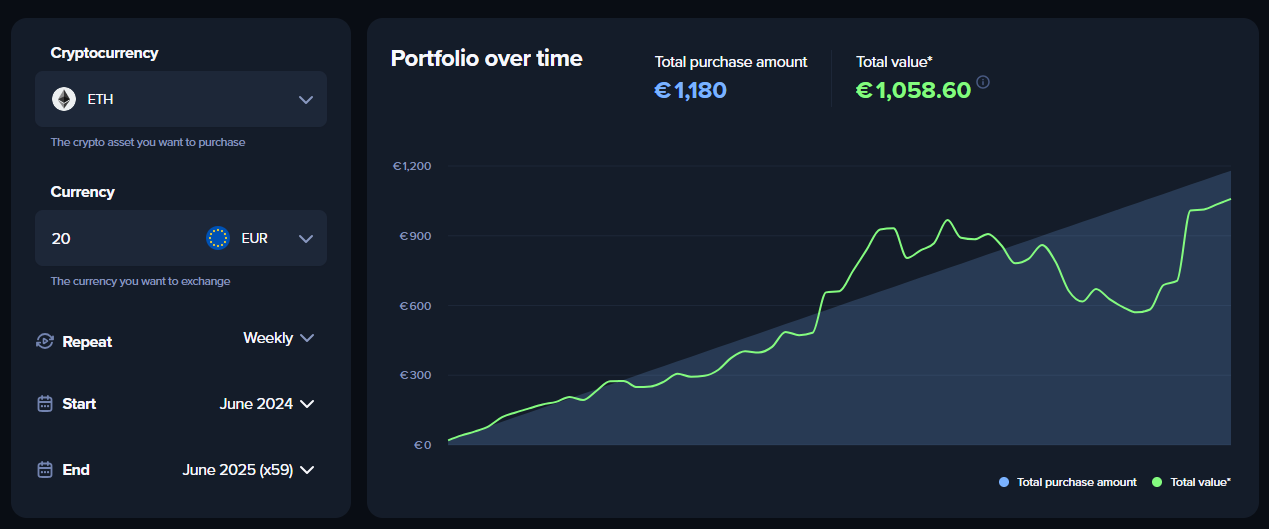Click the Ethereum coin icon
Screen dimensions: 1269x529
[64, 99]
